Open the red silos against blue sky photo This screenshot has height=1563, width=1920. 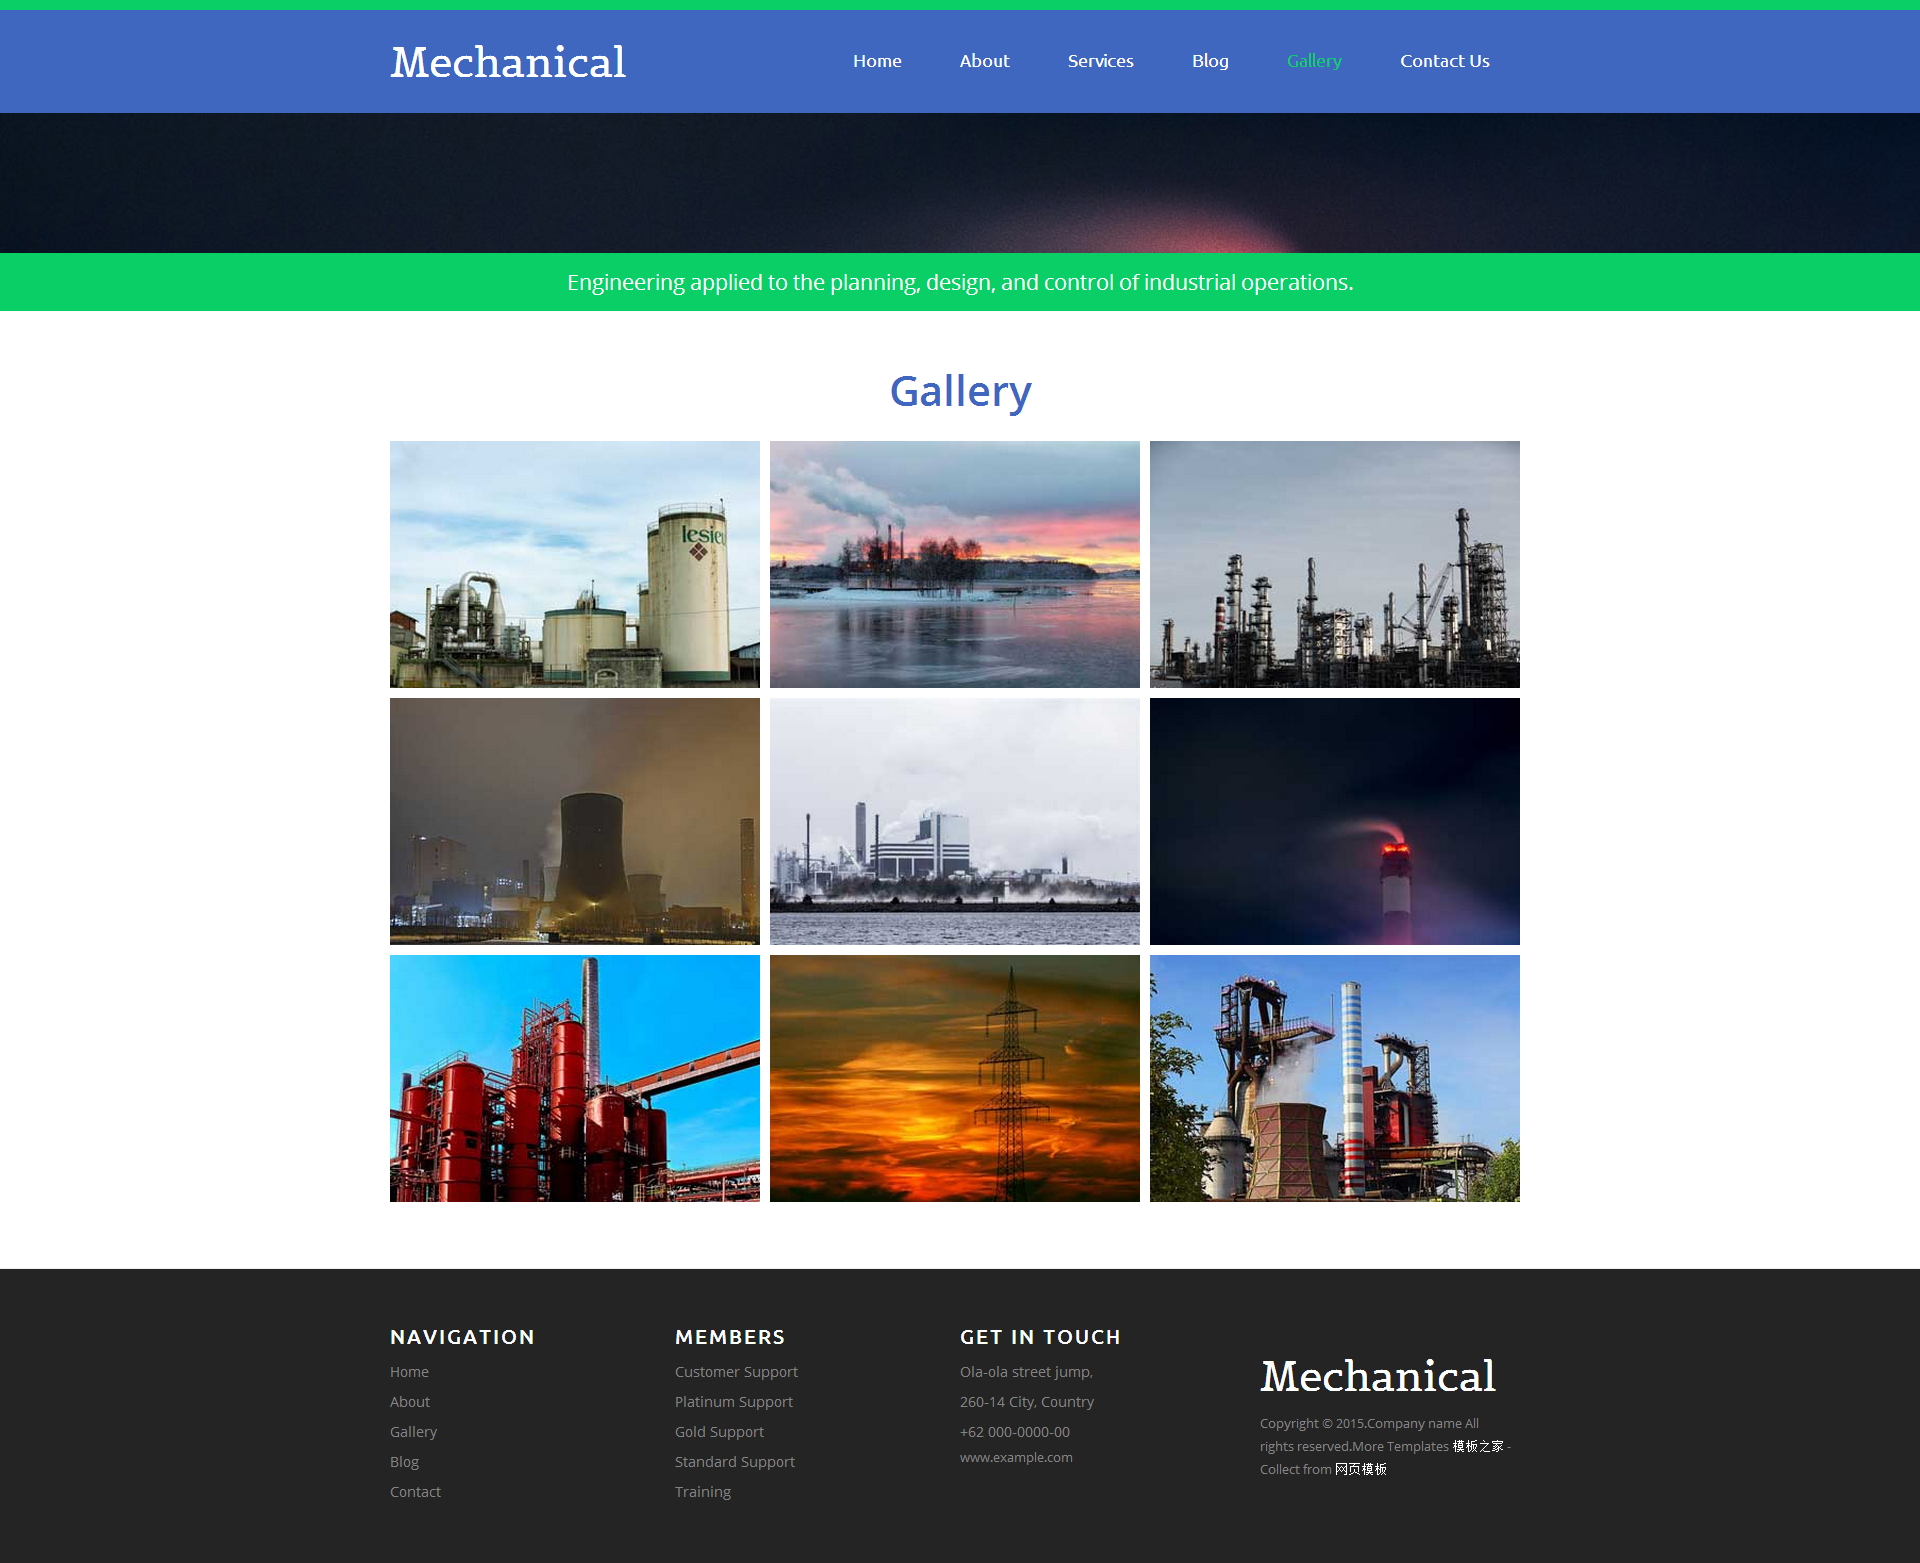(x=575, y=1078)
